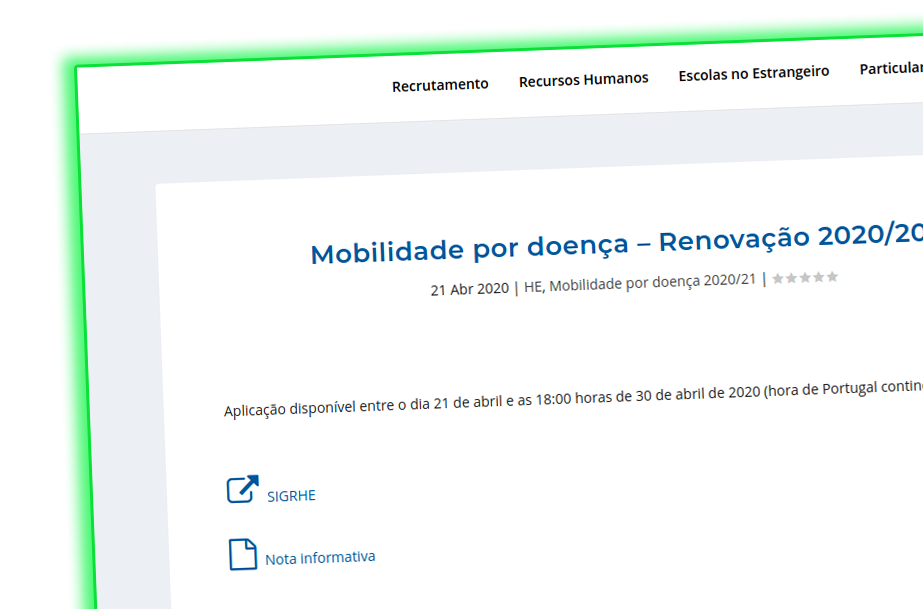Open the Recrutamento menu
923x609 pixels.
pyautogui.click(x=440, y=84)
